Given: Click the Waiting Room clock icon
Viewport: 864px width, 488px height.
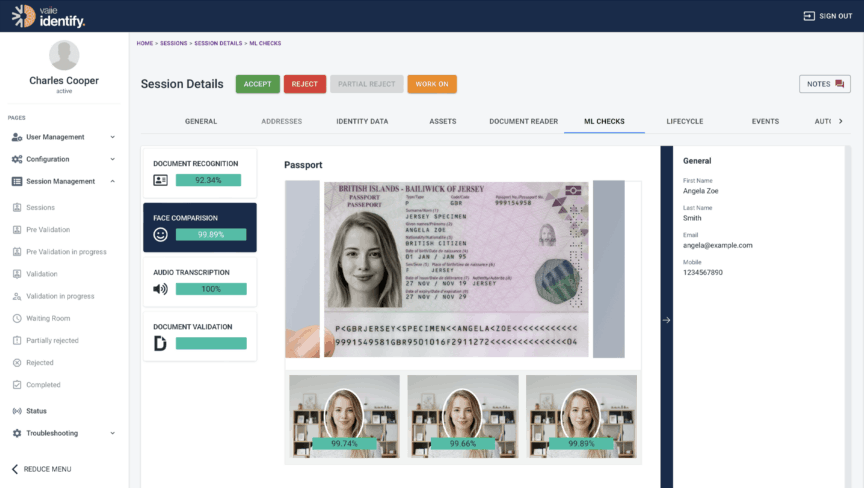Looking at the screenshot, I should point(17,318).
